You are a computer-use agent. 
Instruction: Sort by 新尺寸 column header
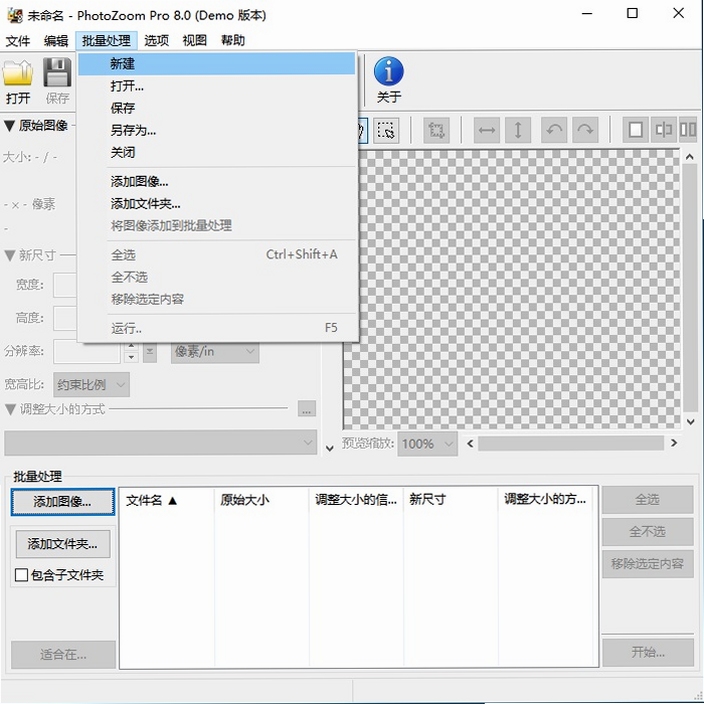point(451,500)
